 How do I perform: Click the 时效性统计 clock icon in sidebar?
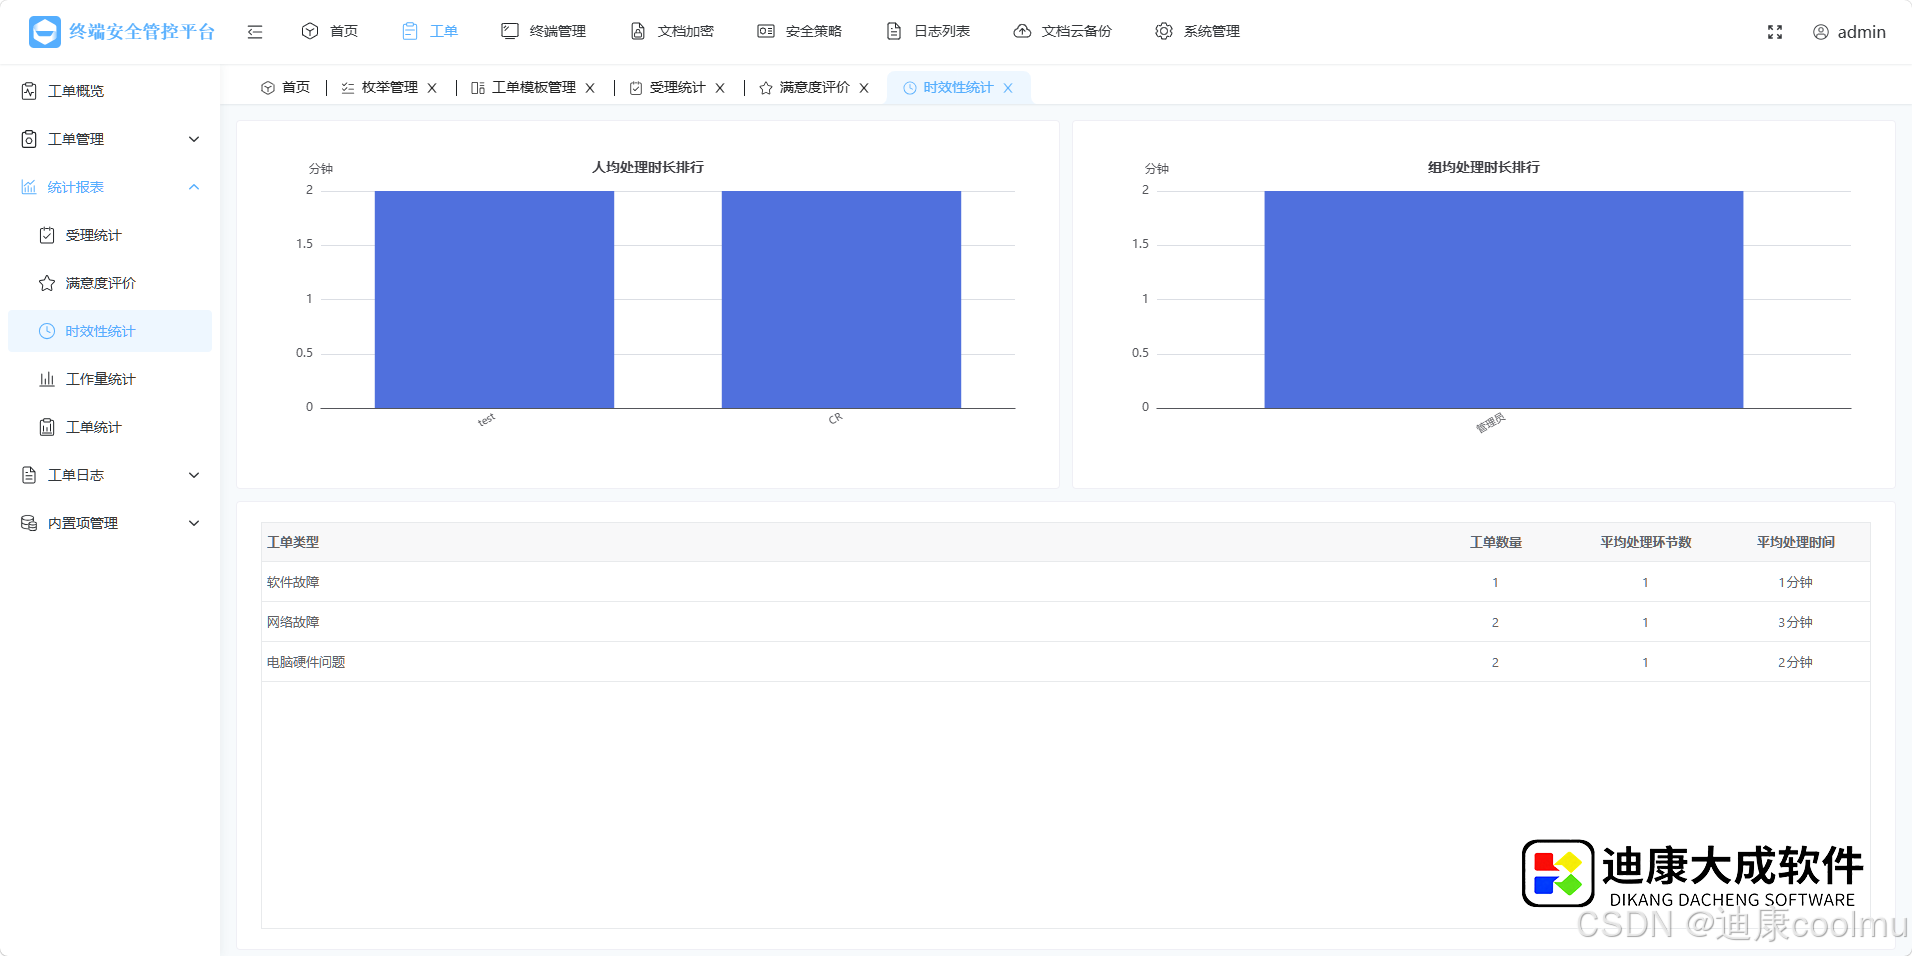[47, 331]
